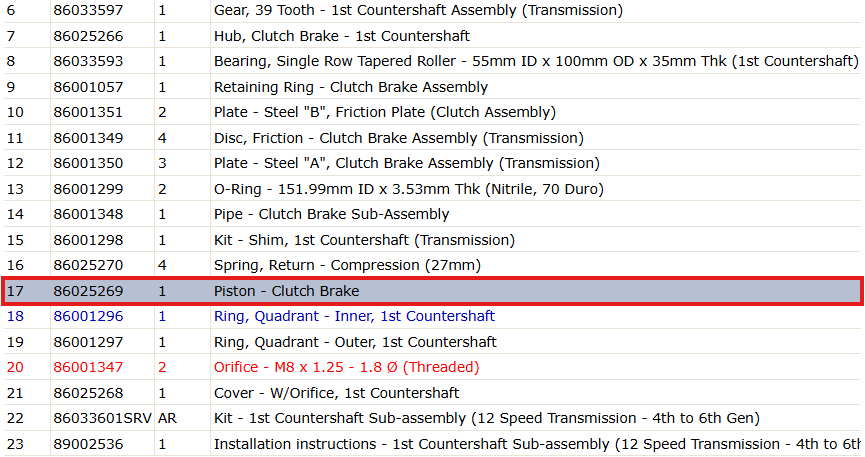The image size is (865, 457).
Task: Open the blue Ring, Quadrant - Inner link
Action: pyautogui.click(x=354, y=316)
